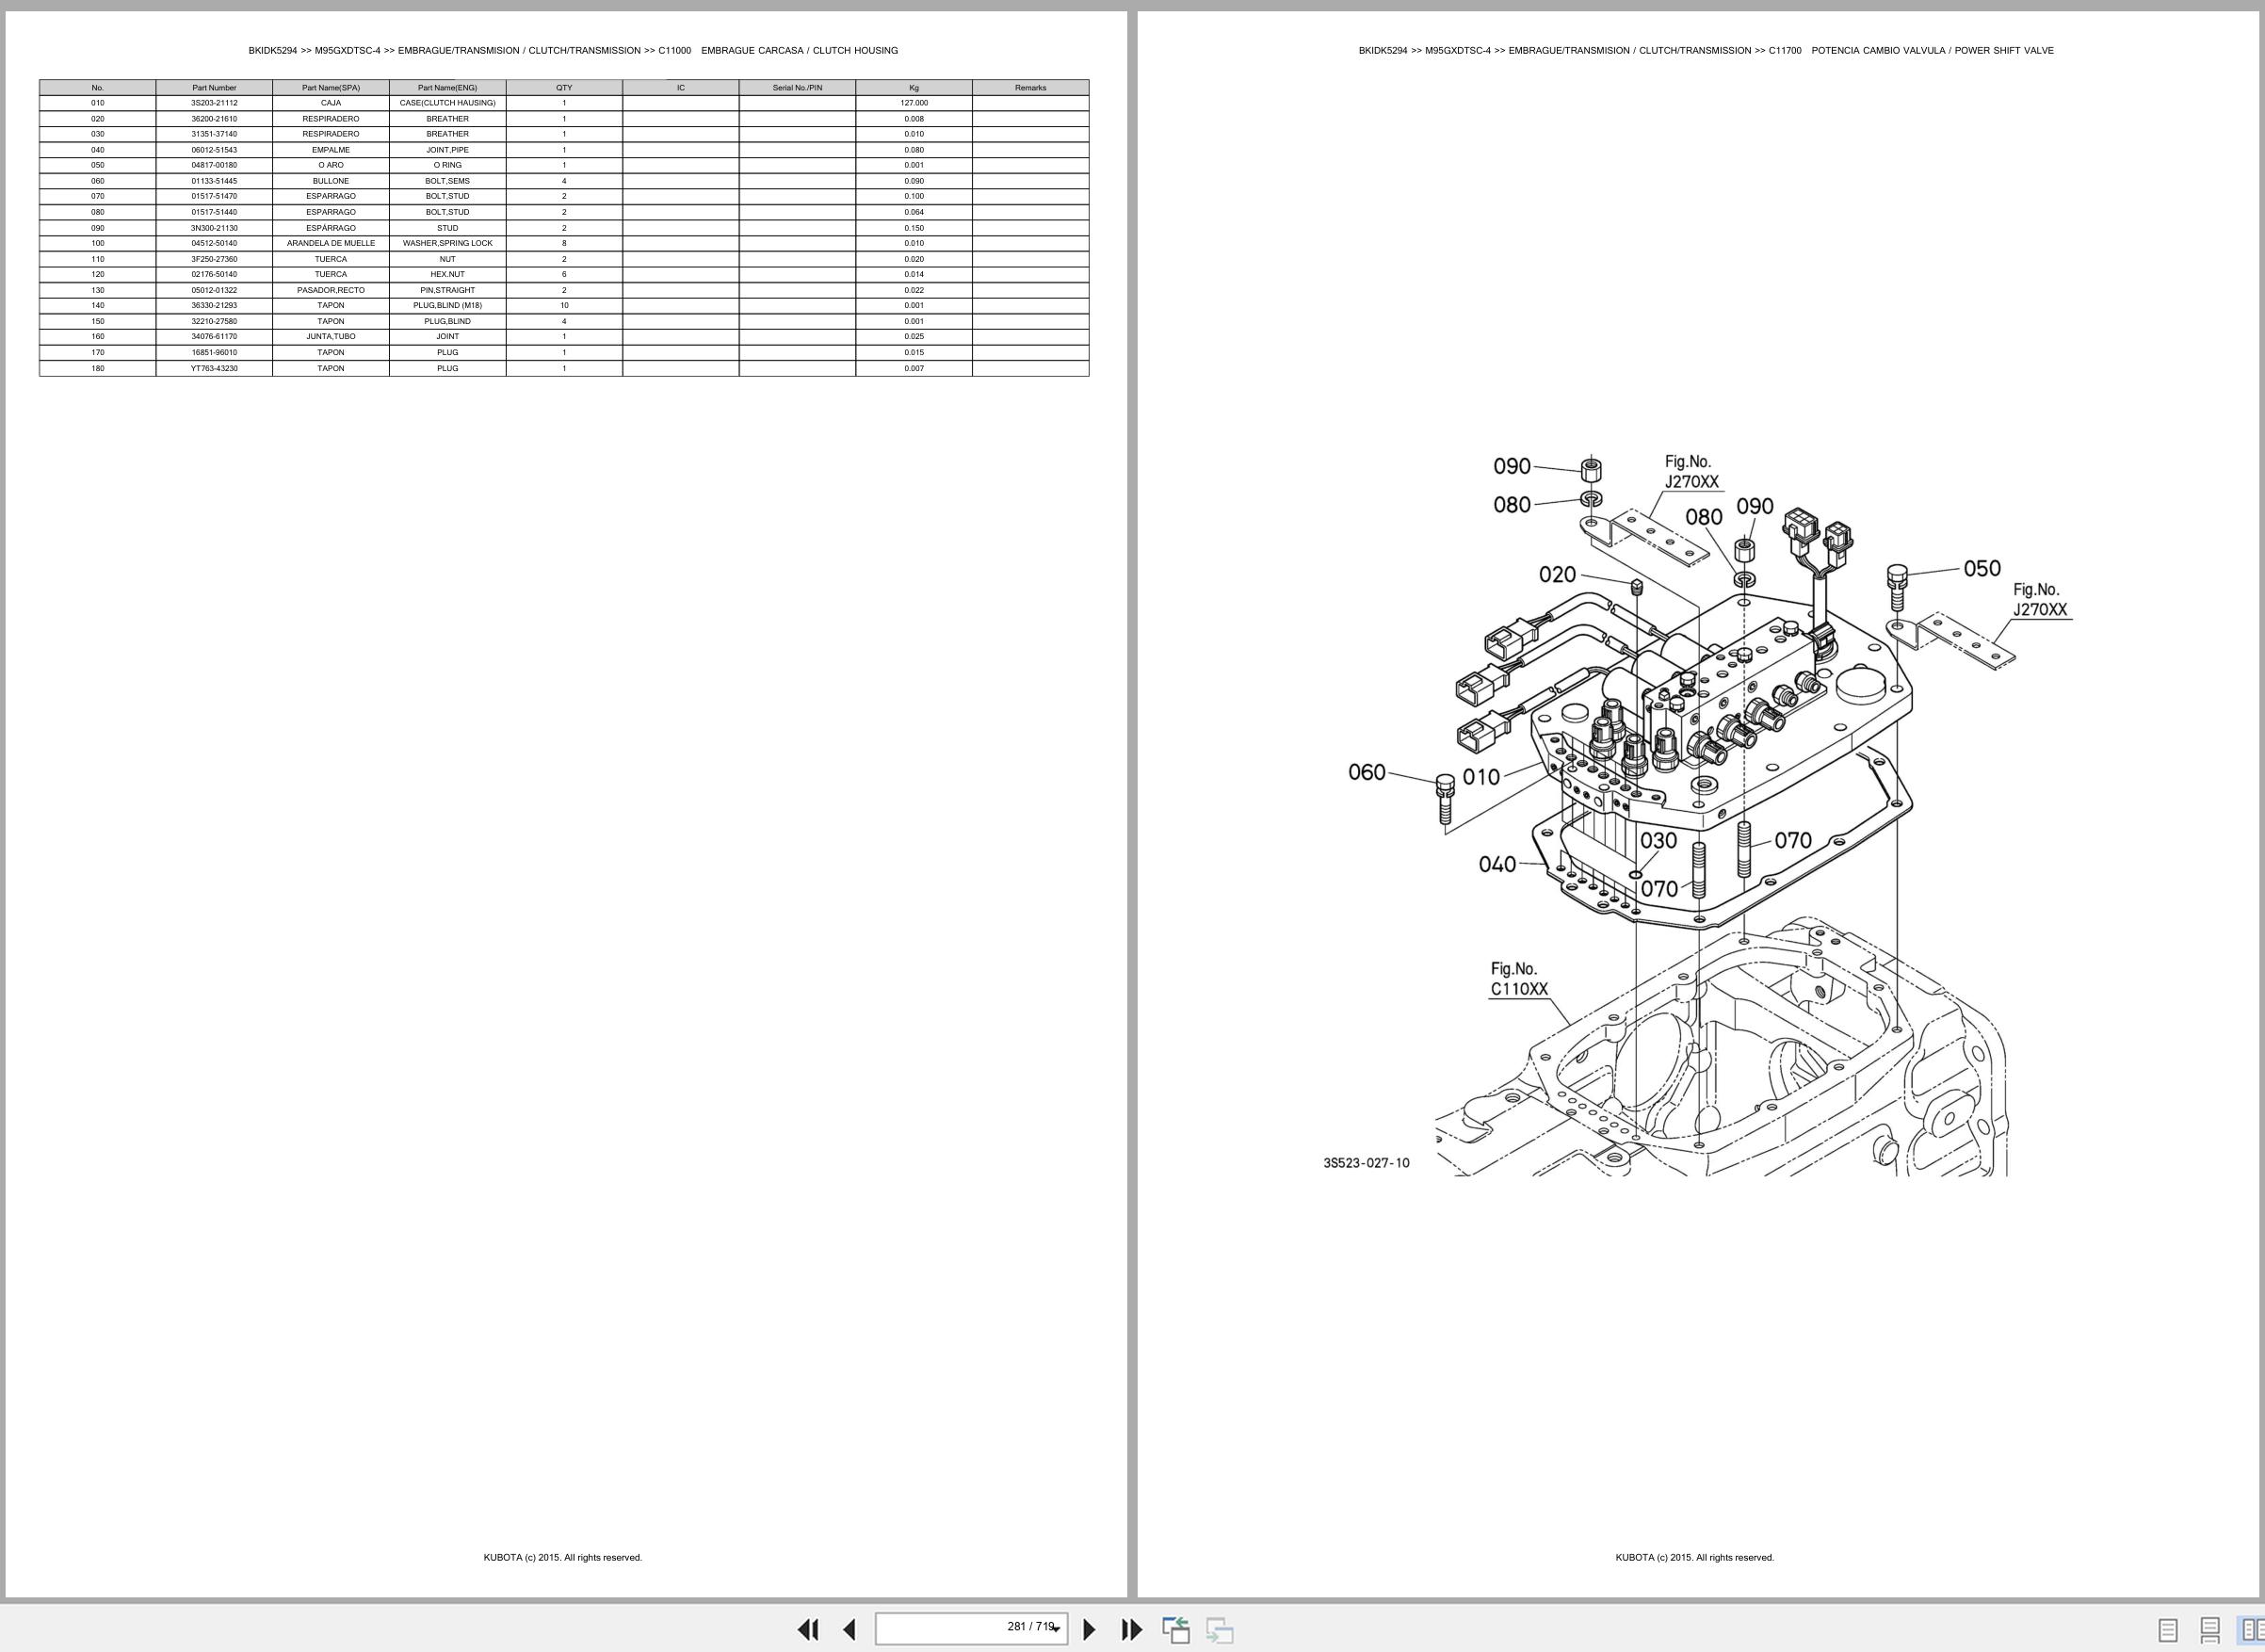Click part number YT763-43230
Screen dimensions: 2265x1652
[x=214, y=368]
